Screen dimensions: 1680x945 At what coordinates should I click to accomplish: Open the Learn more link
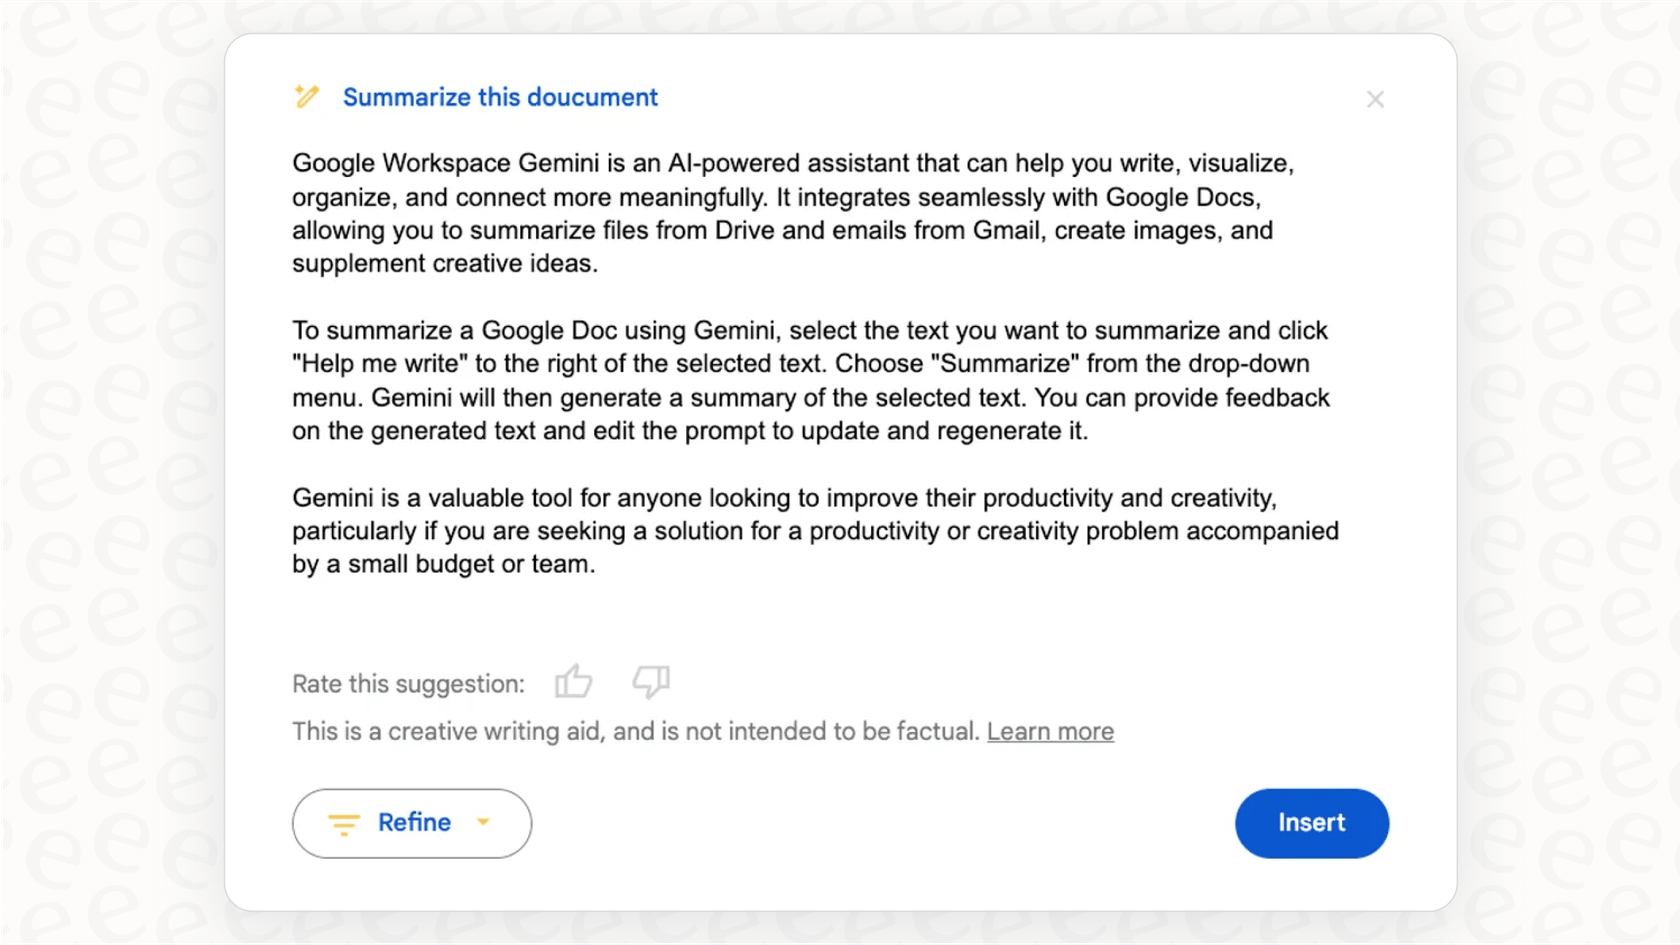1050,731
